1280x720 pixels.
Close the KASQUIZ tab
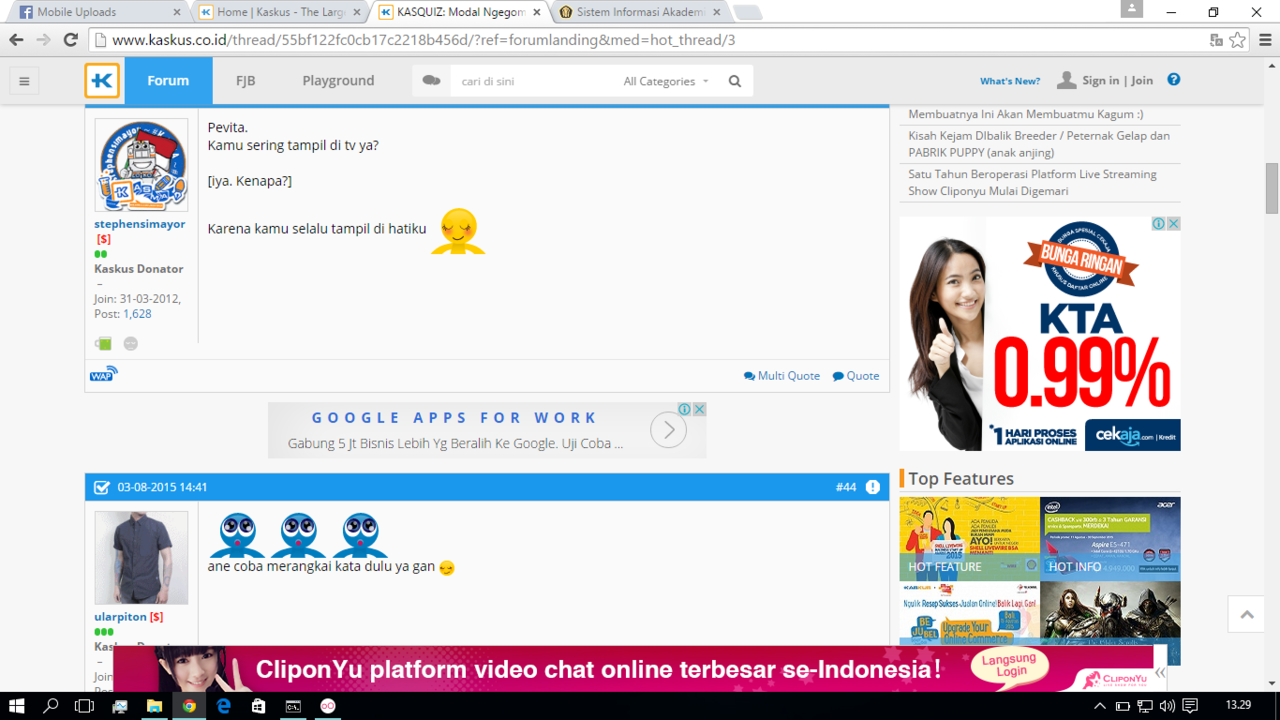pos(536,12)
